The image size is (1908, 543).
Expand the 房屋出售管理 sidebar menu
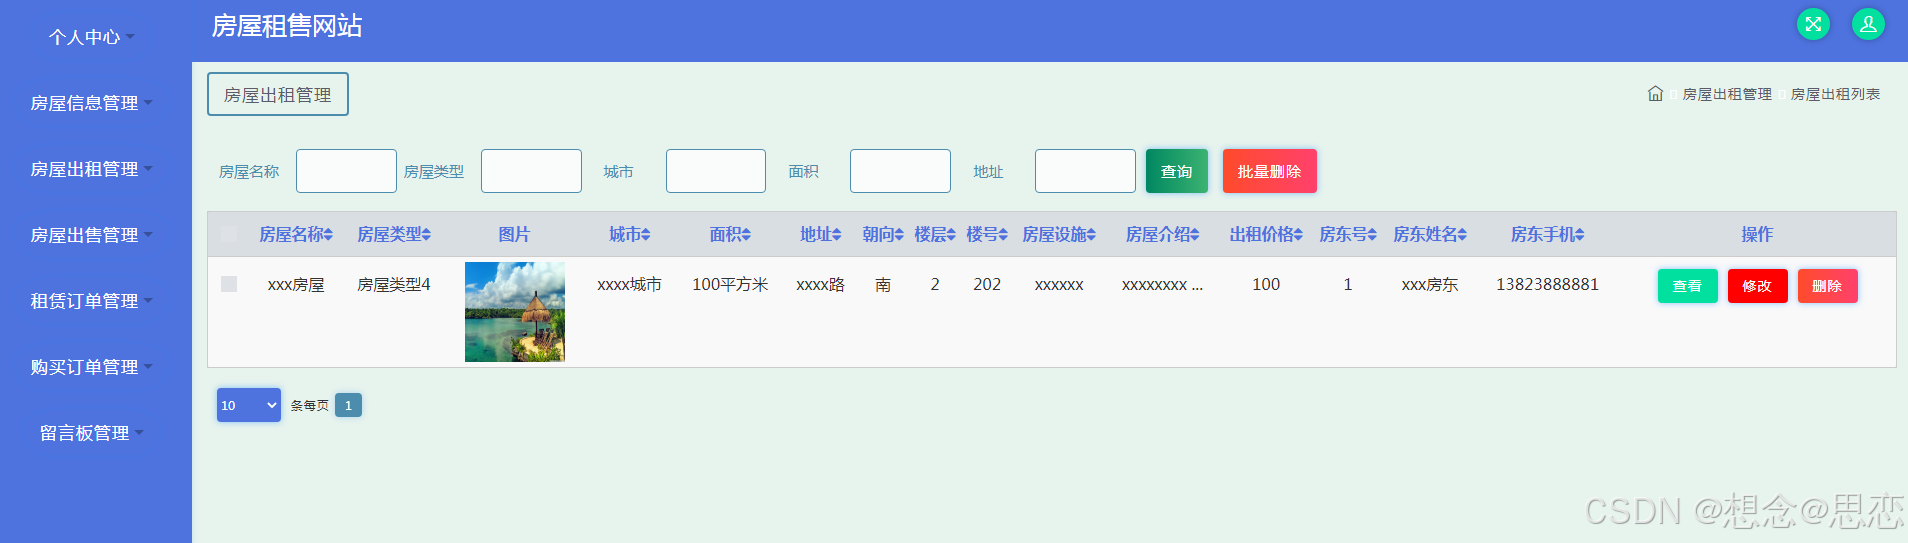pos(91,235)
